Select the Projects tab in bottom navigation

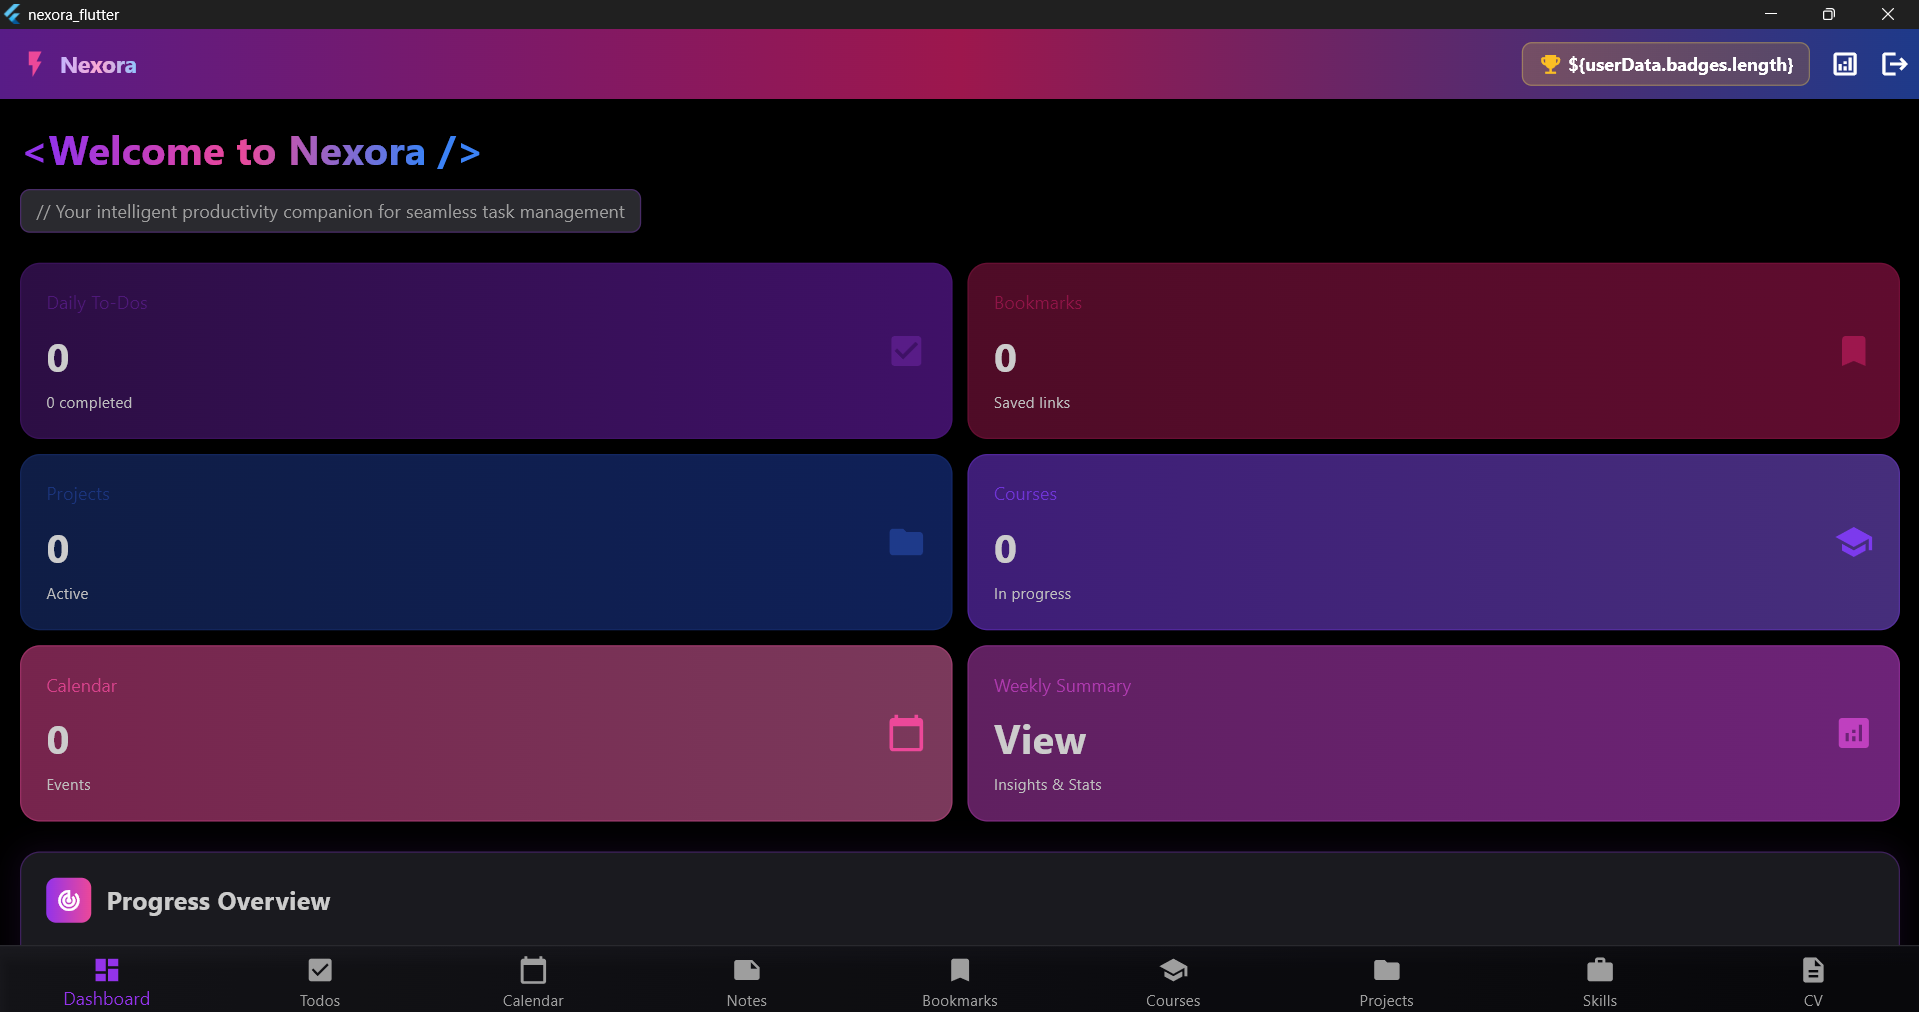coord(1386,982)
